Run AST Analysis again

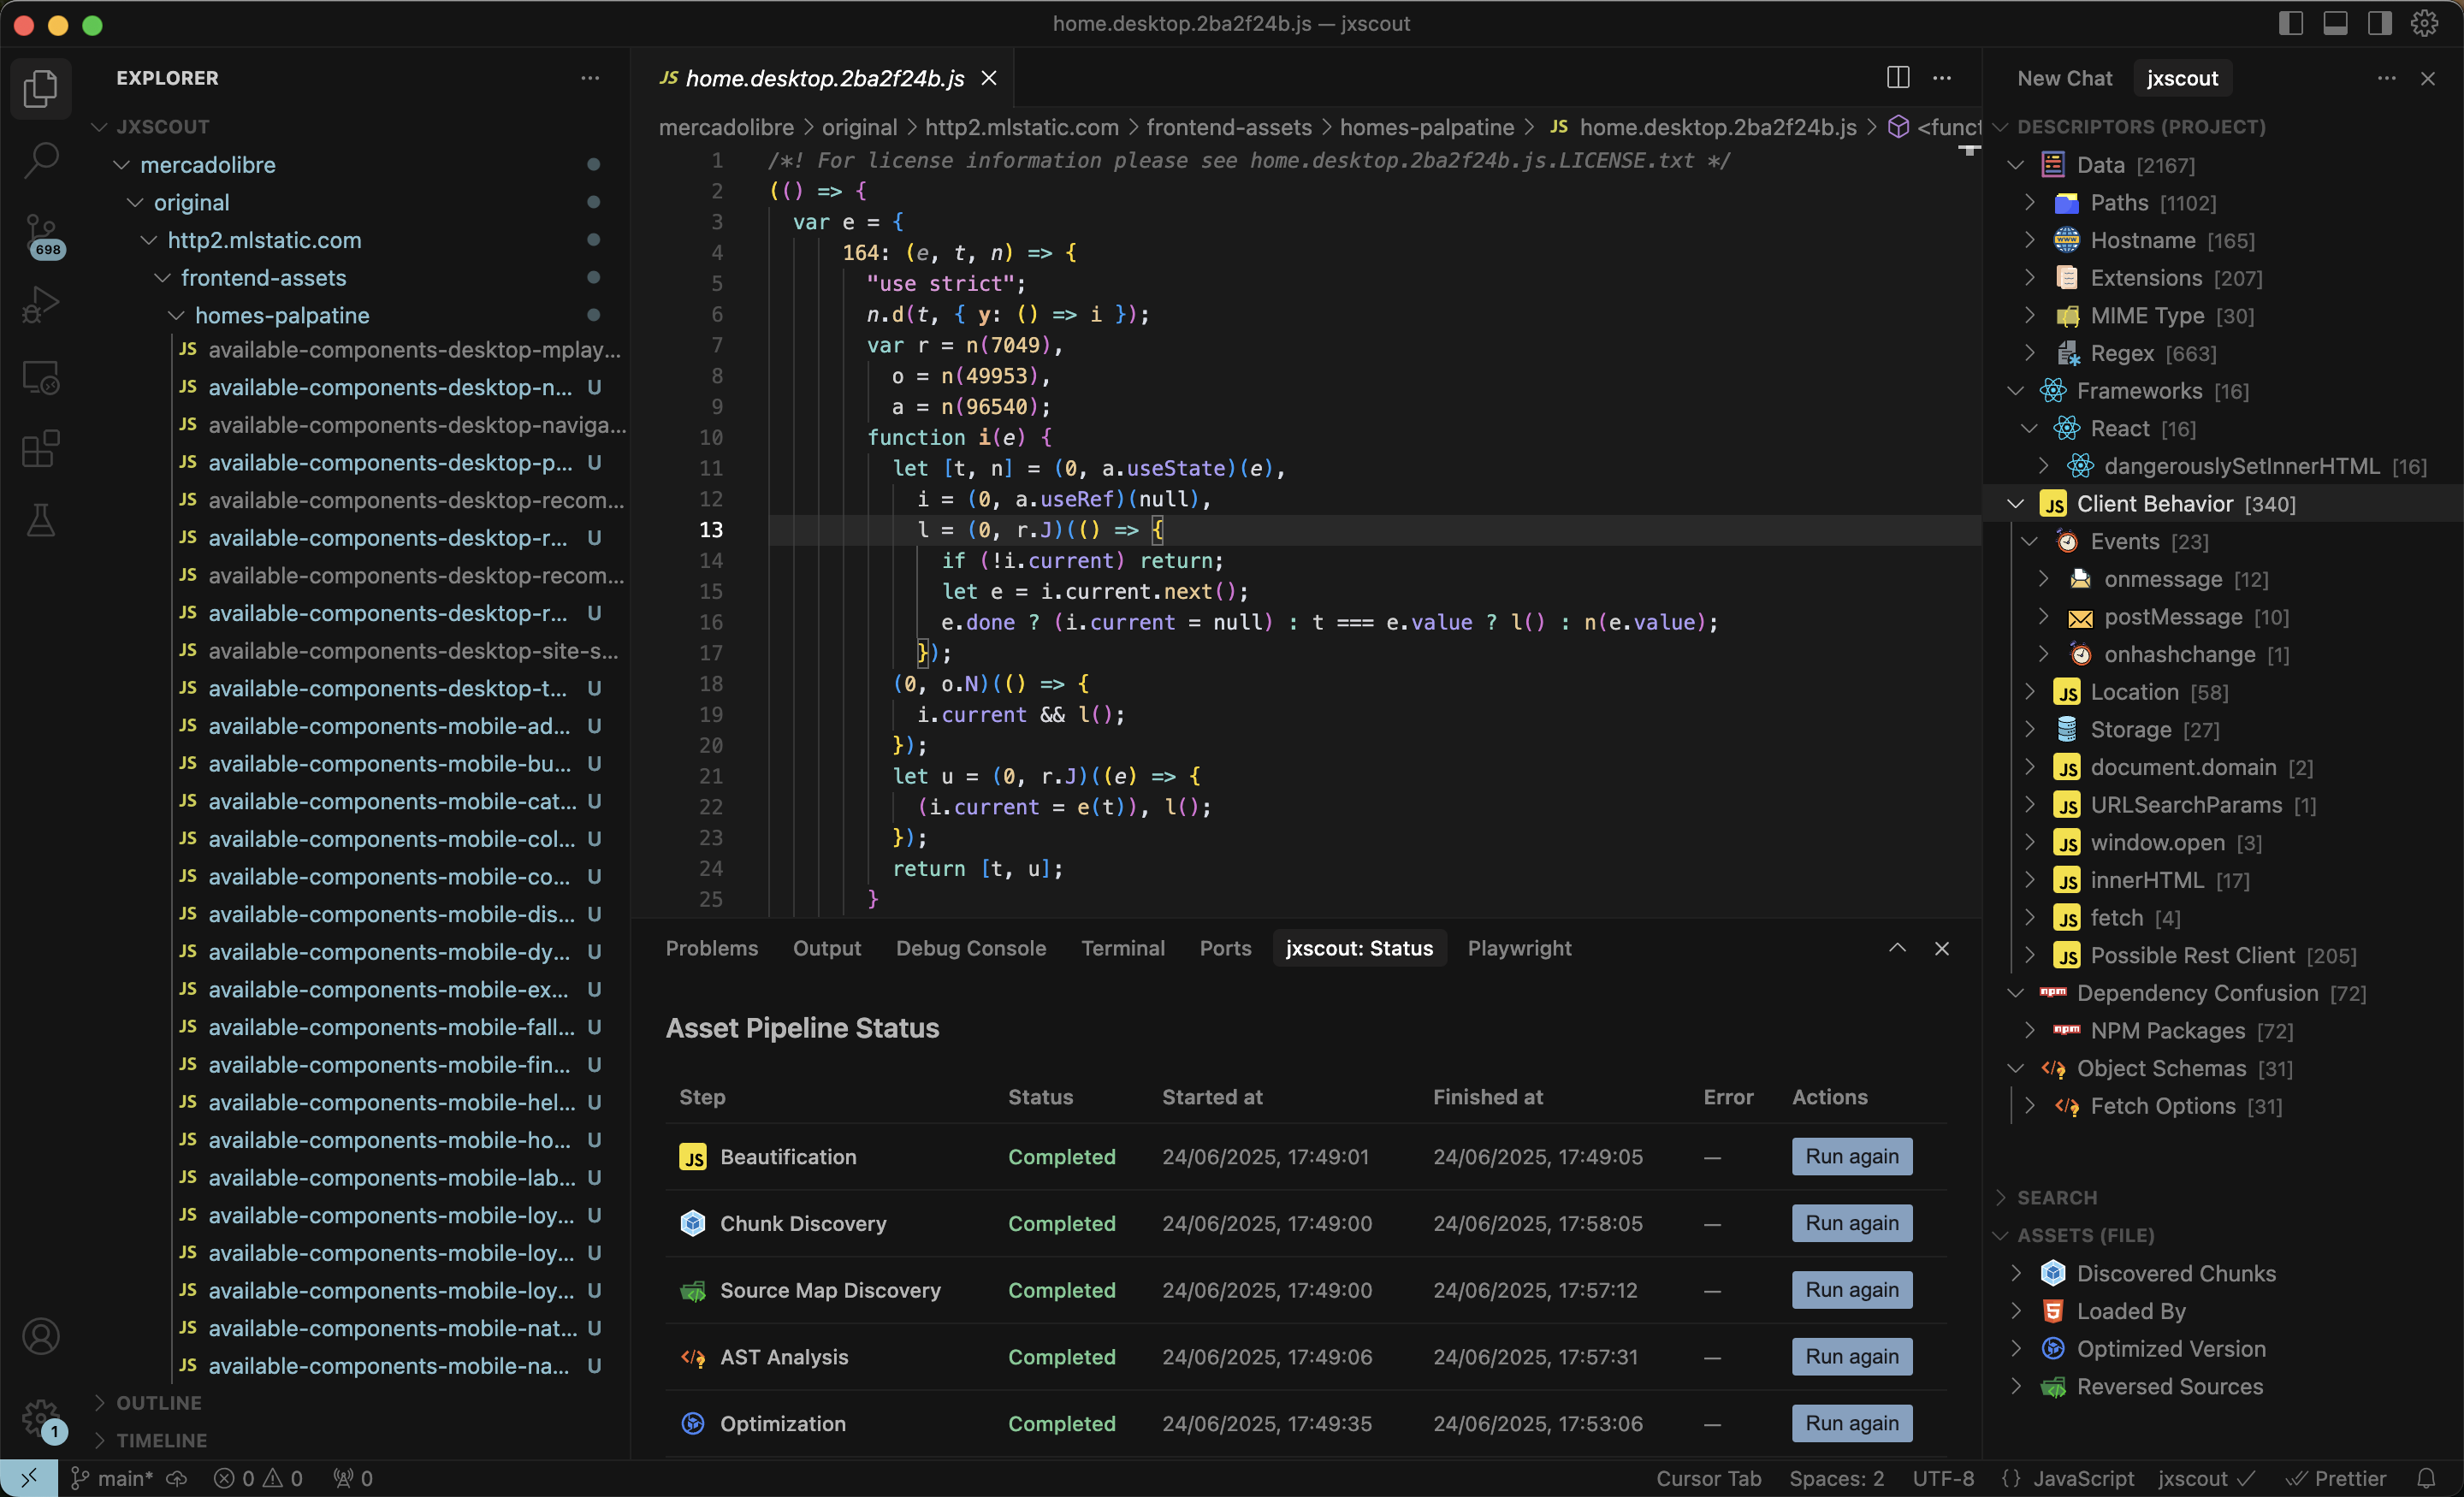click(x=1852, y=1357)
